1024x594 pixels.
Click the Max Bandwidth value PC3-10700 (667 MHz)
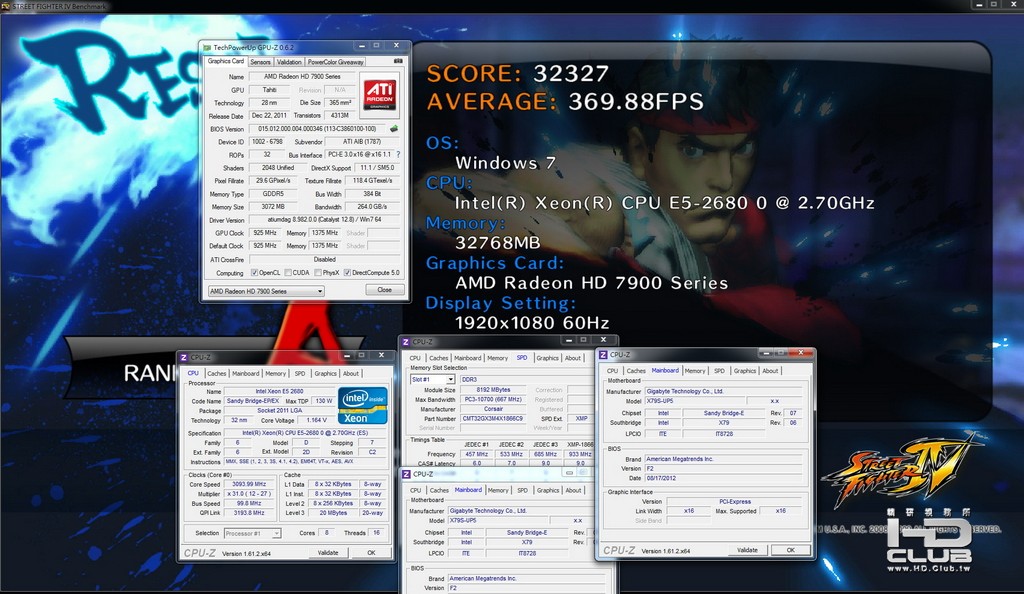pyautogui.click(x=492, y=399)
